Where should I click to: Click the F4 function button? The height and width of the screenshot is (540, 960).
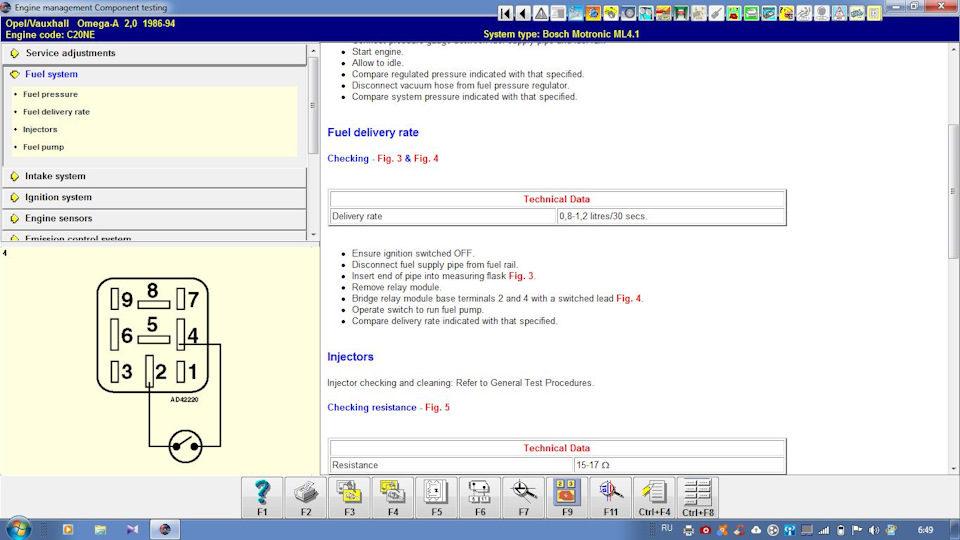(392, 497)
